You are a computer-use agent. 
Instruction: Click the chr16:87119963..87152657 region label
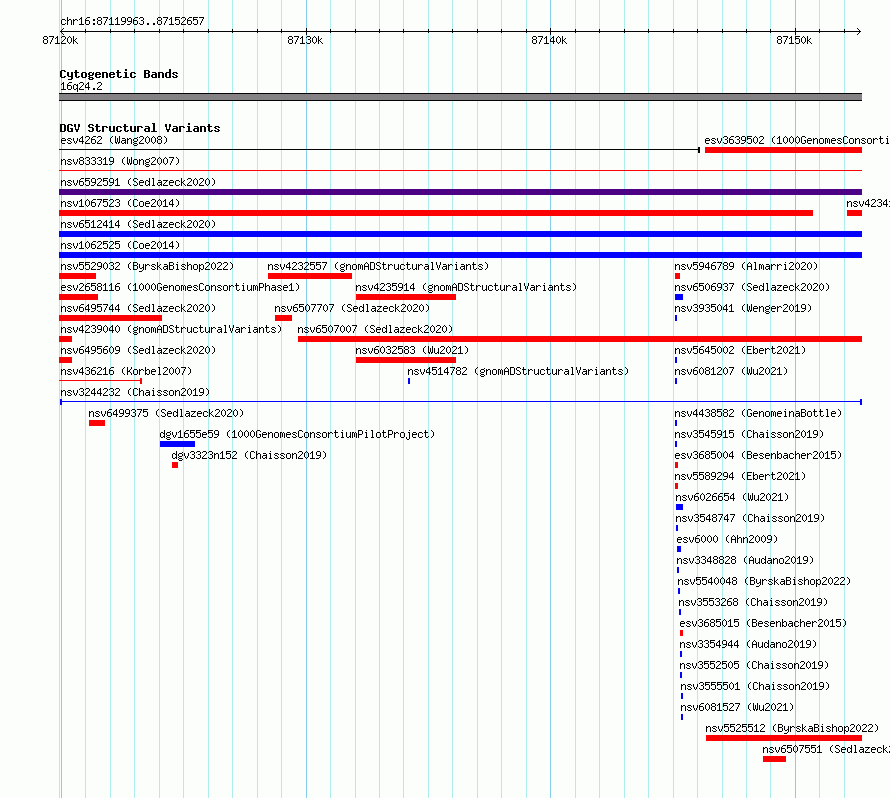132,21
